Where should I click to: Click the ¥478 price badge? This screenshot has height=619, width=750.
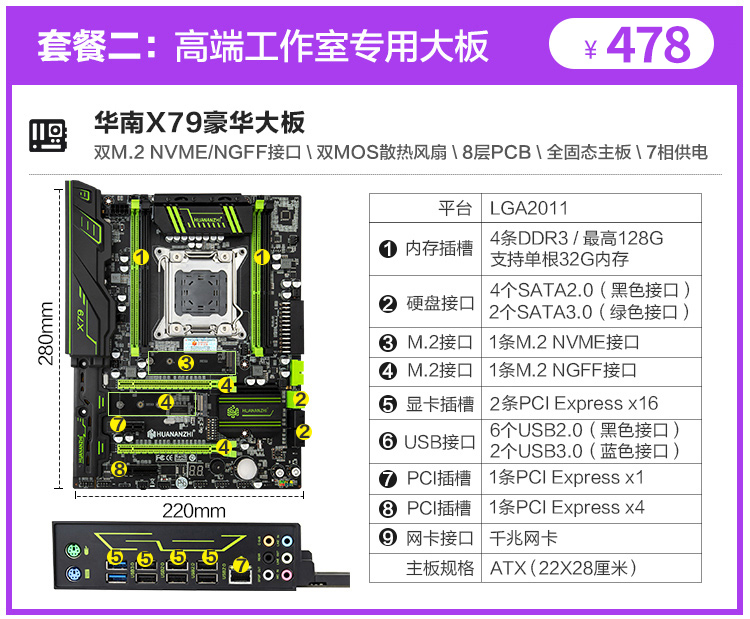click(631, 44)
